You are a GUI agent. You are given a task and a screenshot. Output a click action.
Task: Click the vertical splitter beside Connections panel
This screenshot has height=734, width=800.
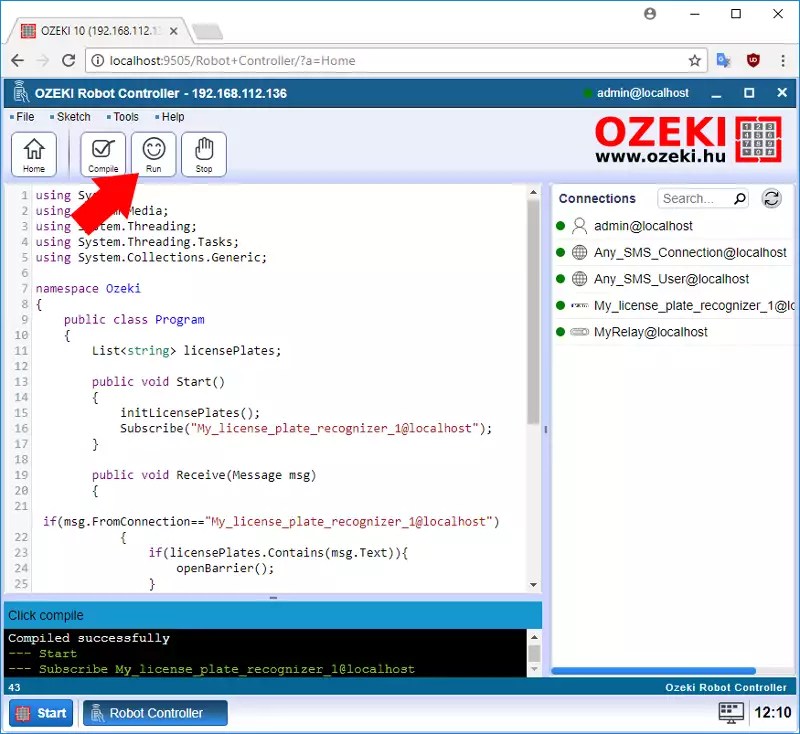546,430
